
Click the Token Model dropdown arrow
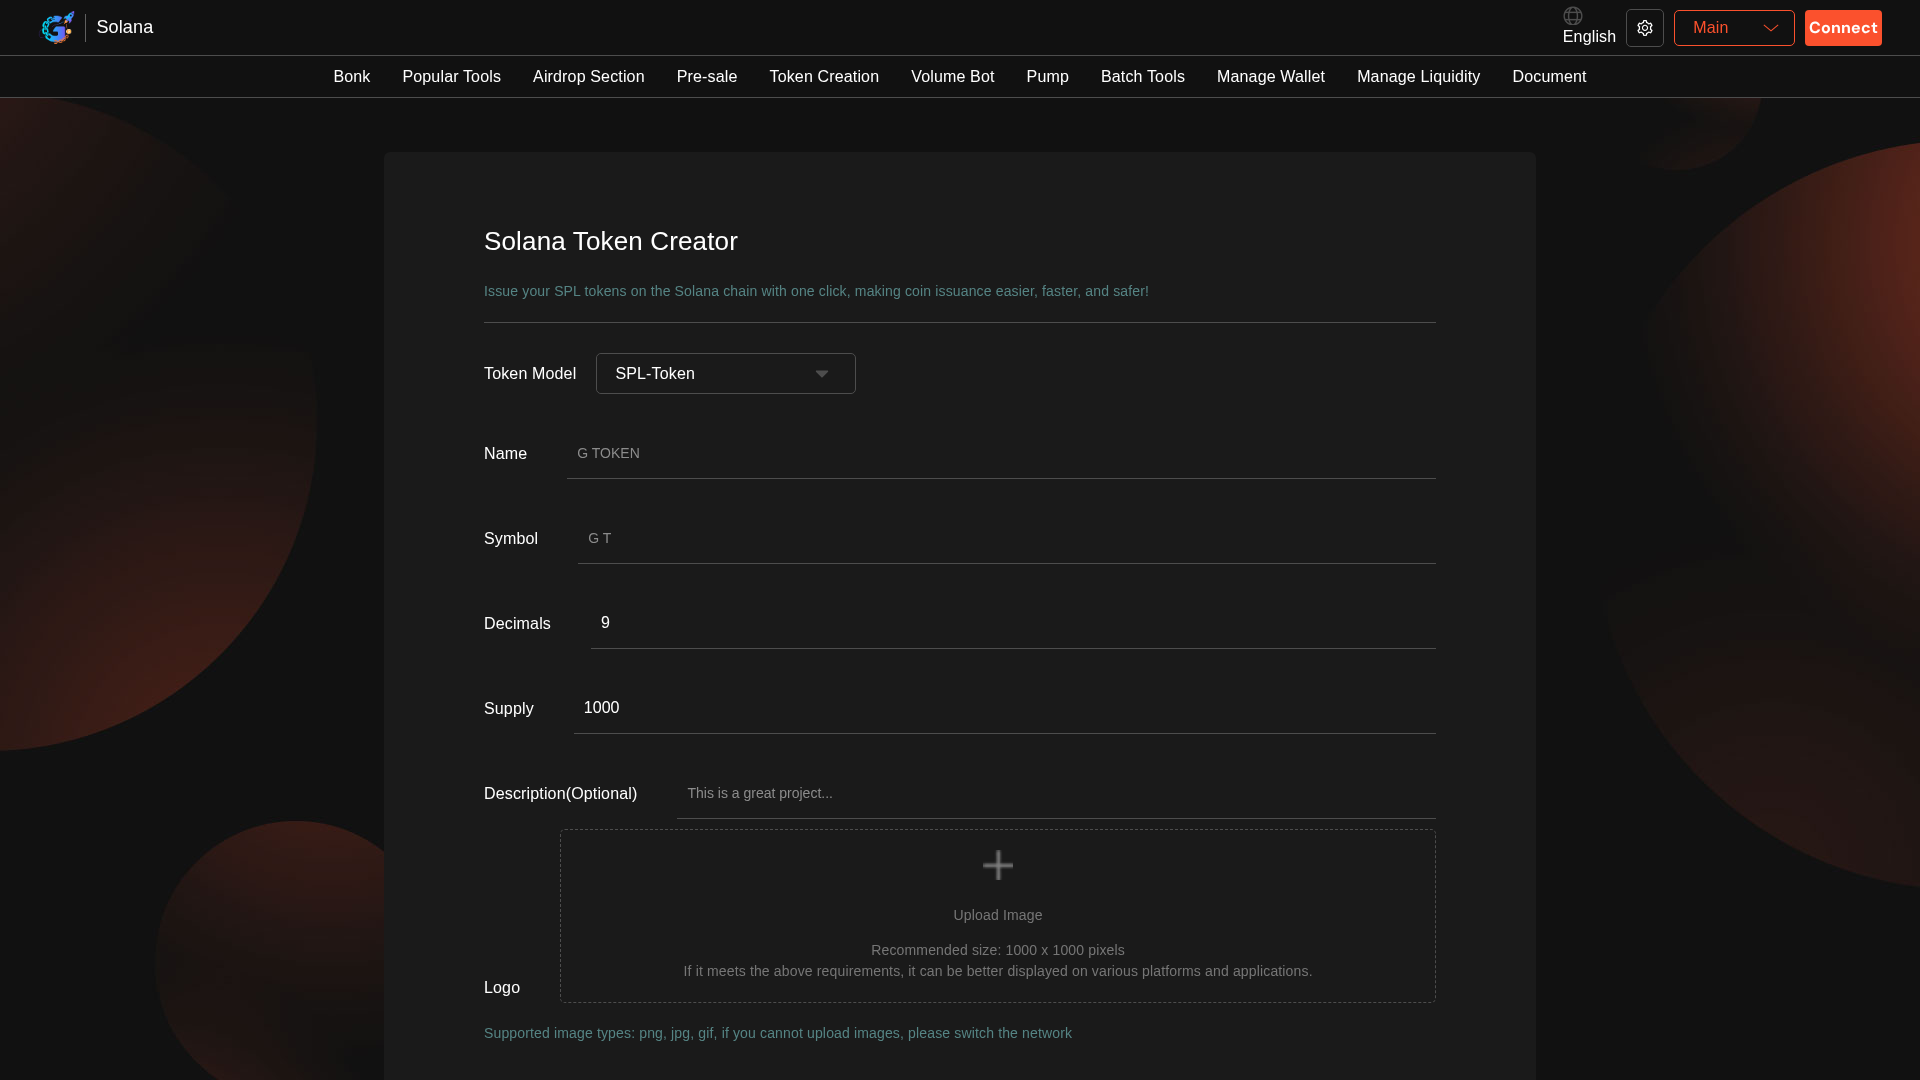[x=822, y=374]
